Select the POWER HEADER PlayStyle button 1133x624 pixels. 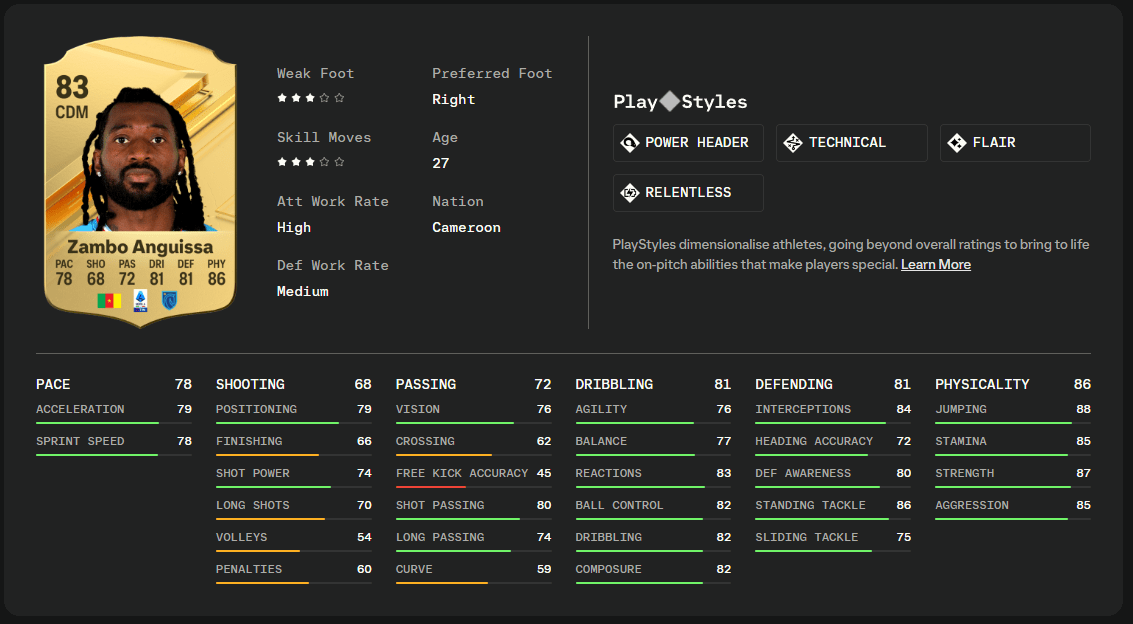click(688, 143)
